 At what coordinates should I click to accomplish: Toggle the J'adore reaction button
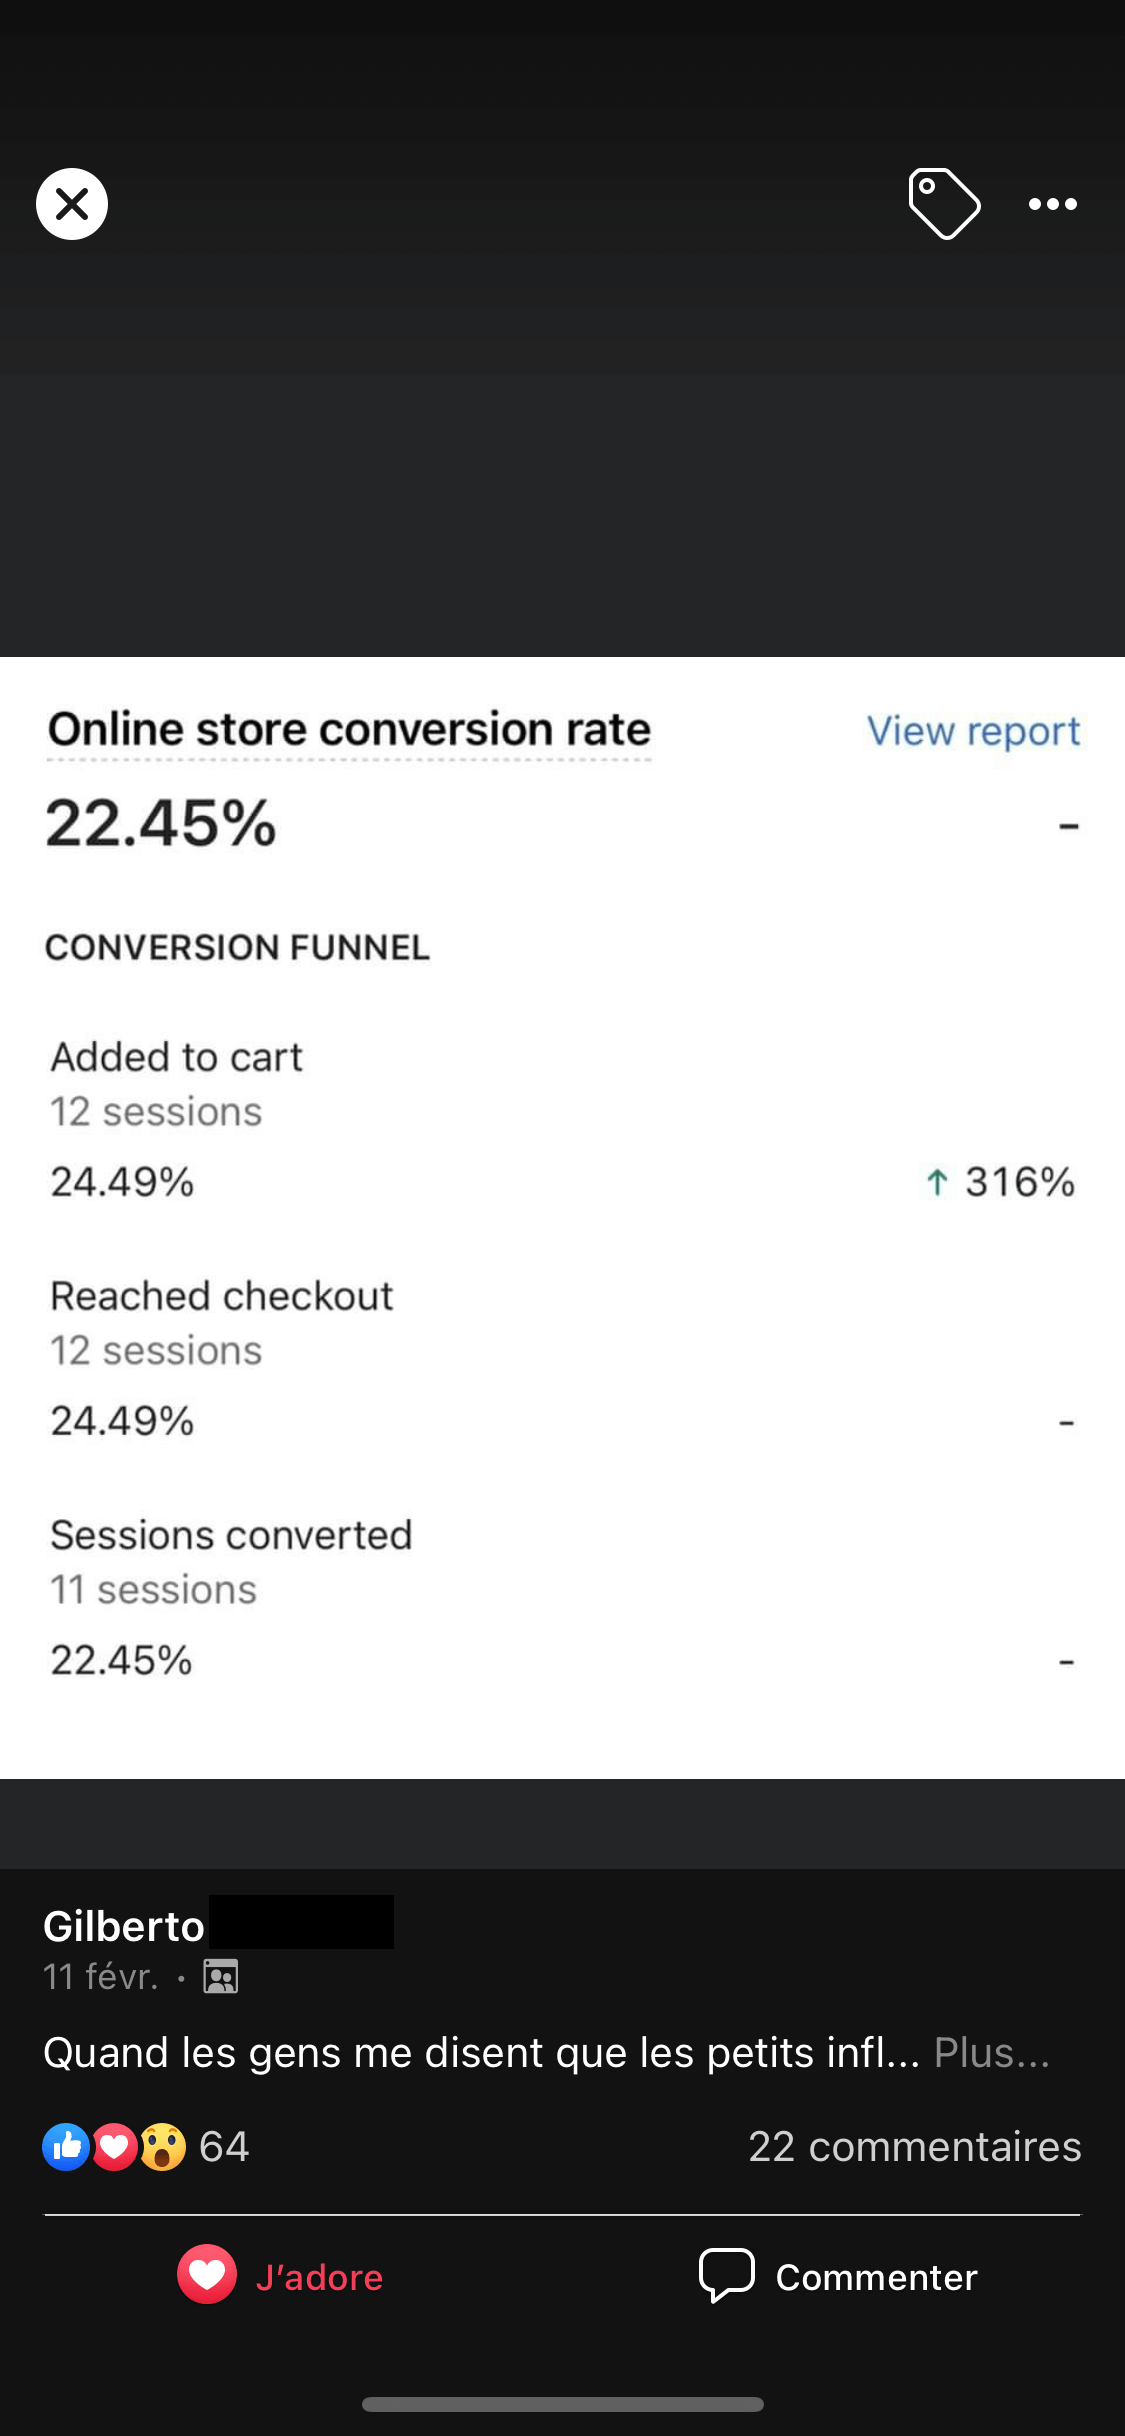(x=281, y=2276)
